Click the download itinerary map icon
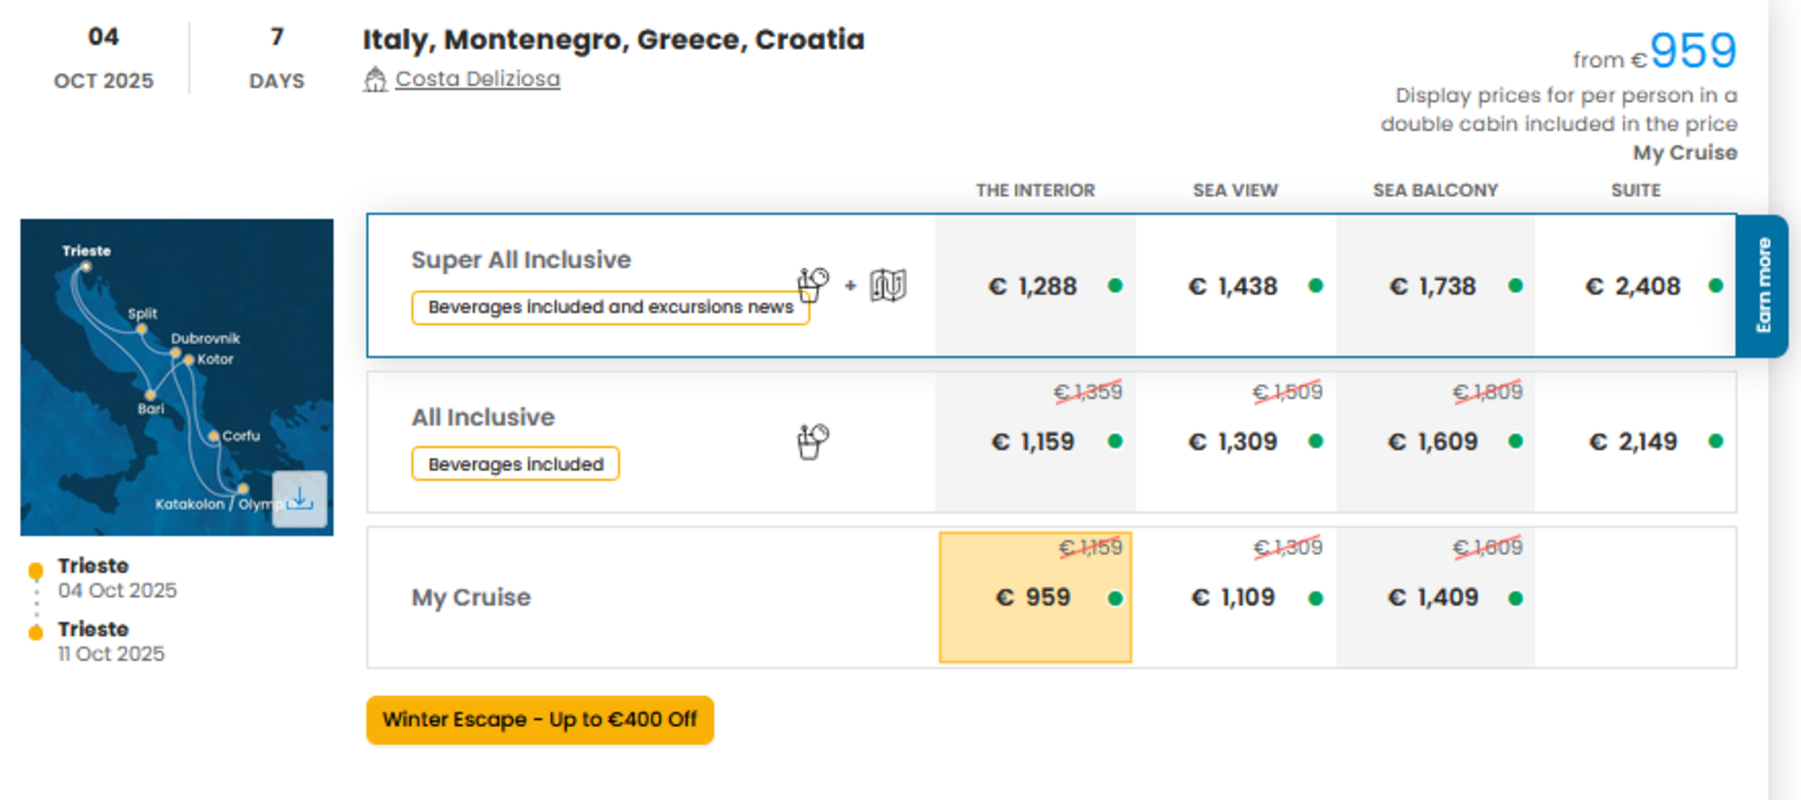The height and width of the screenshot is (800, 1801). point(300,498)
